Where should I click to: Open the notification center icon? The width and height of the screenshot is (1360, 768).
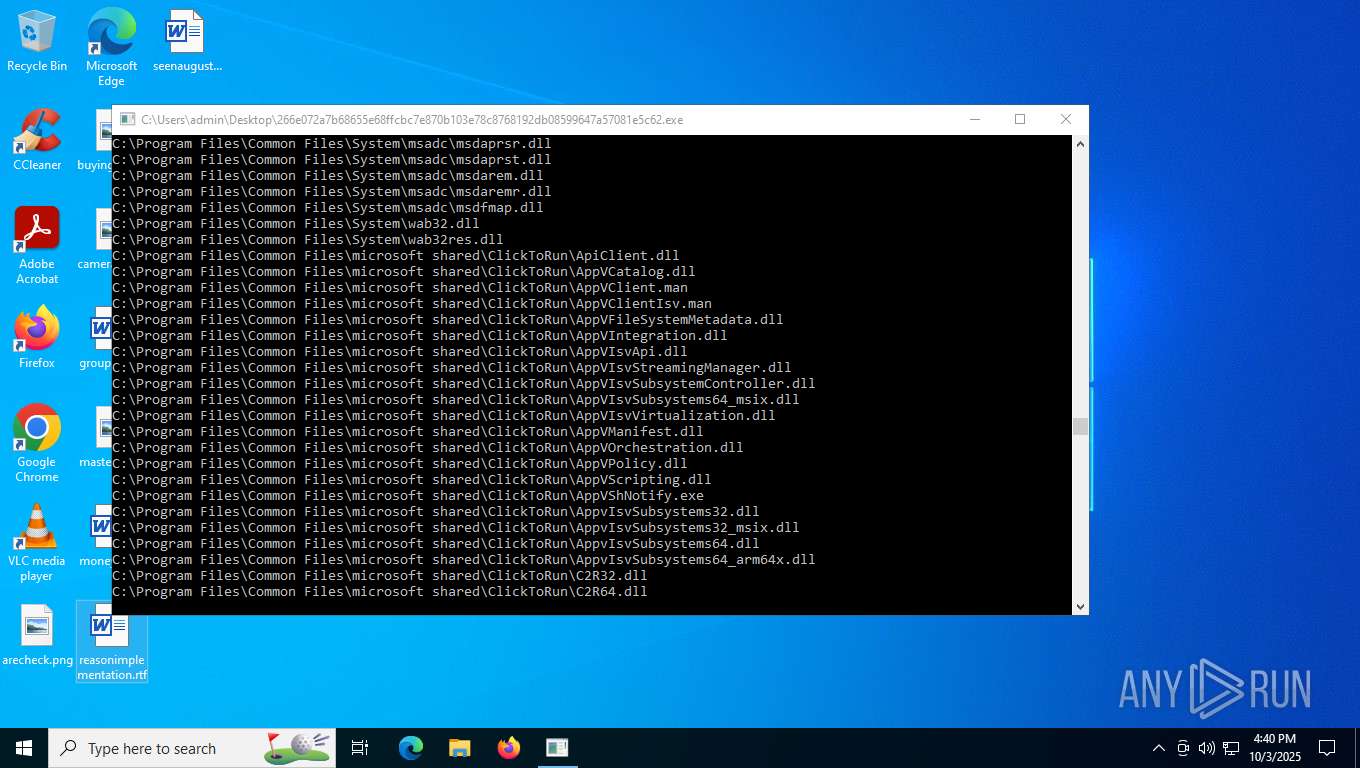click(x=1327, y=748)
